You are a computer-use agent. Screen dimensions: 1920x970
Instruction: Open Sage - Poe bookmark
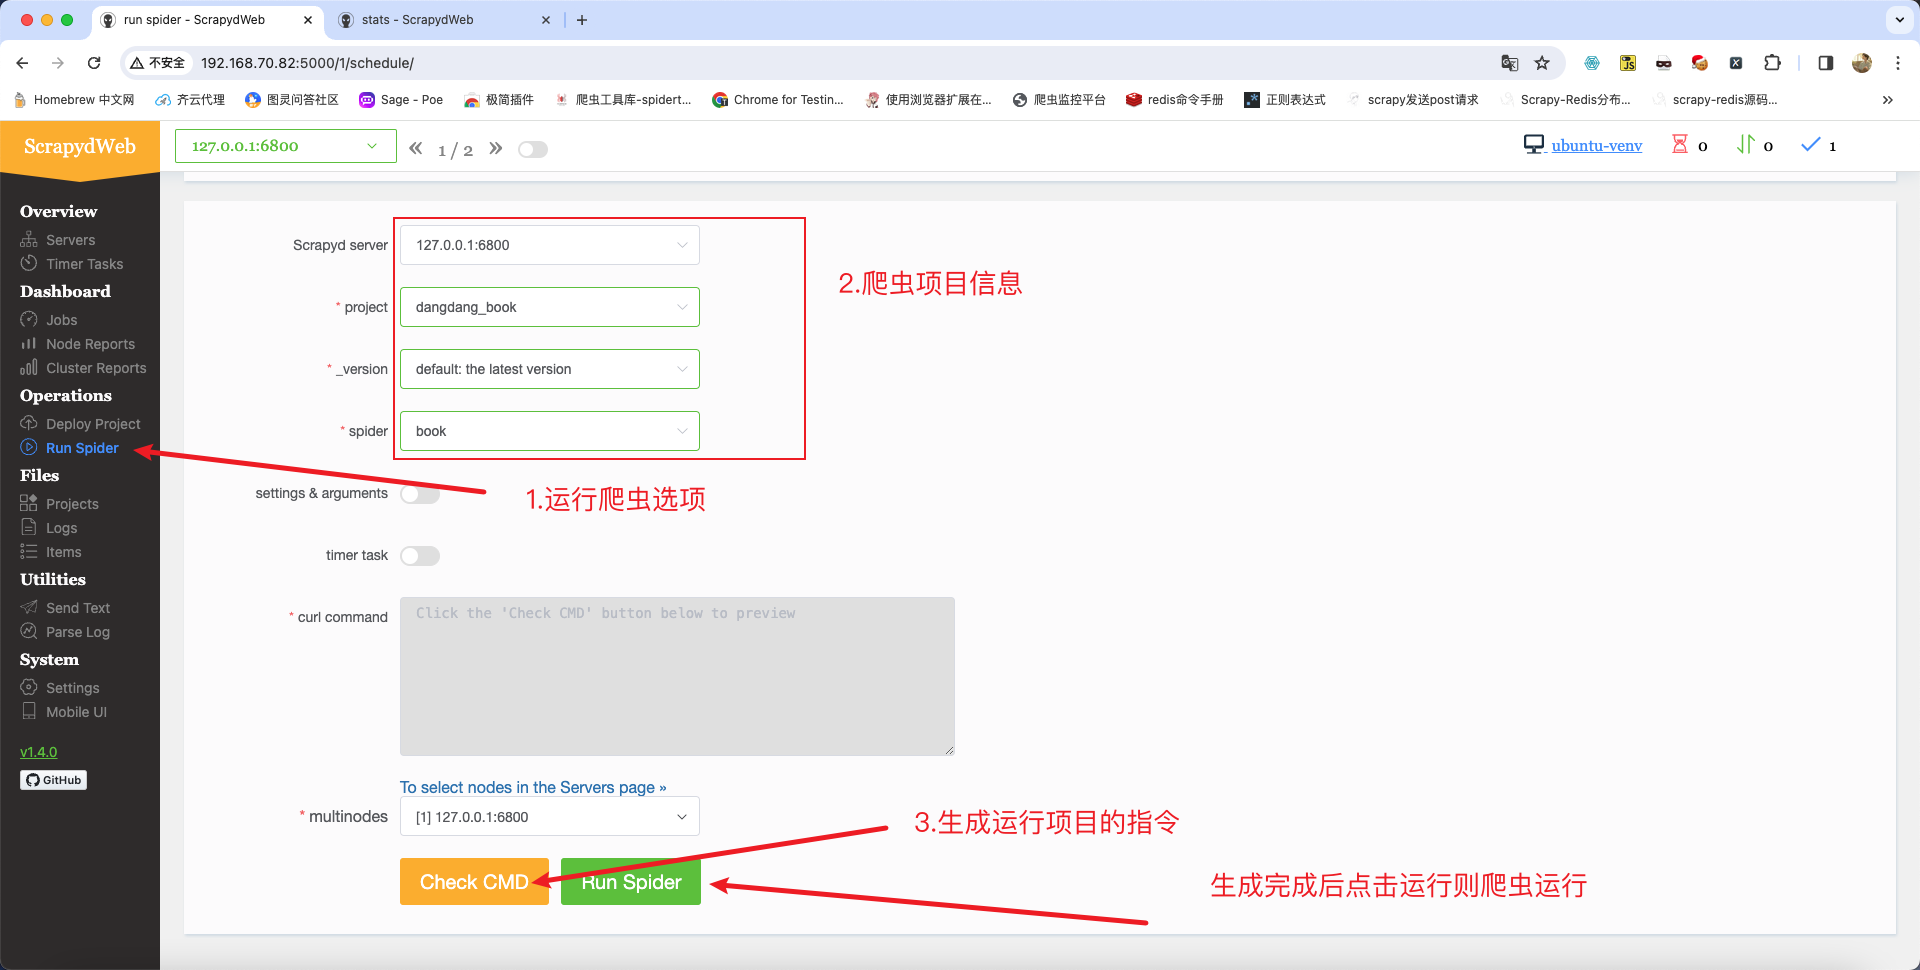401,100
